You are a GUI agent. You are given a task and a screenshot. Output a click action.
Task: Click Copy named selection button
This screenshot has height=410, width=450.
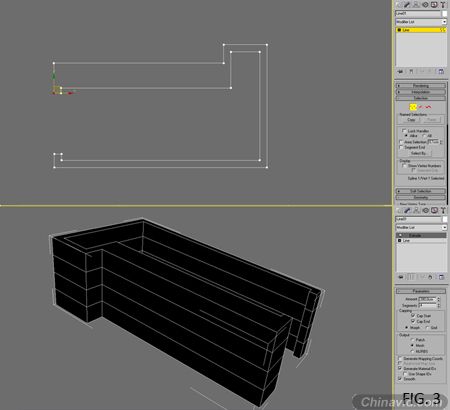click(411, 120)
